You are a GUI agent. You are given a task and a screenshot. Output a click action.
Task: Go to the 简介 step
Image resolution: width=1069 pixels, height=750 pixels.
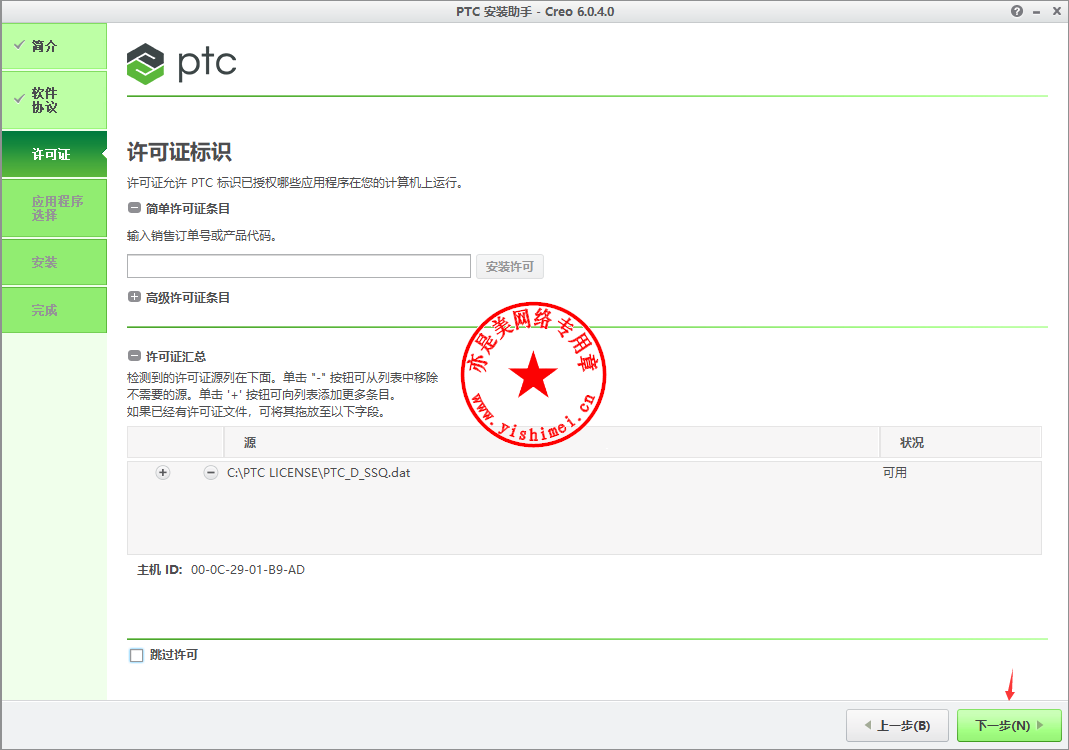[55, 46]
